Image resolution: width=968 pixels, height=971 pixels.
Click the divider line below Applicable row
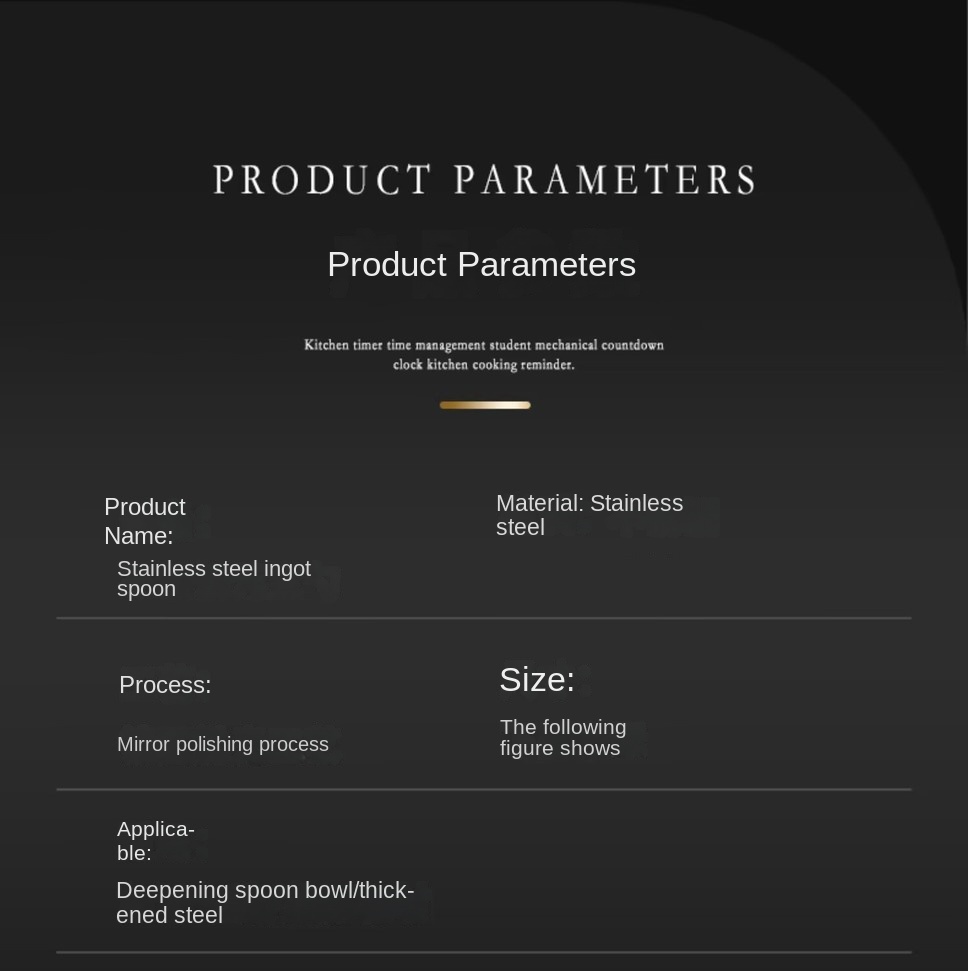[483, 952]
